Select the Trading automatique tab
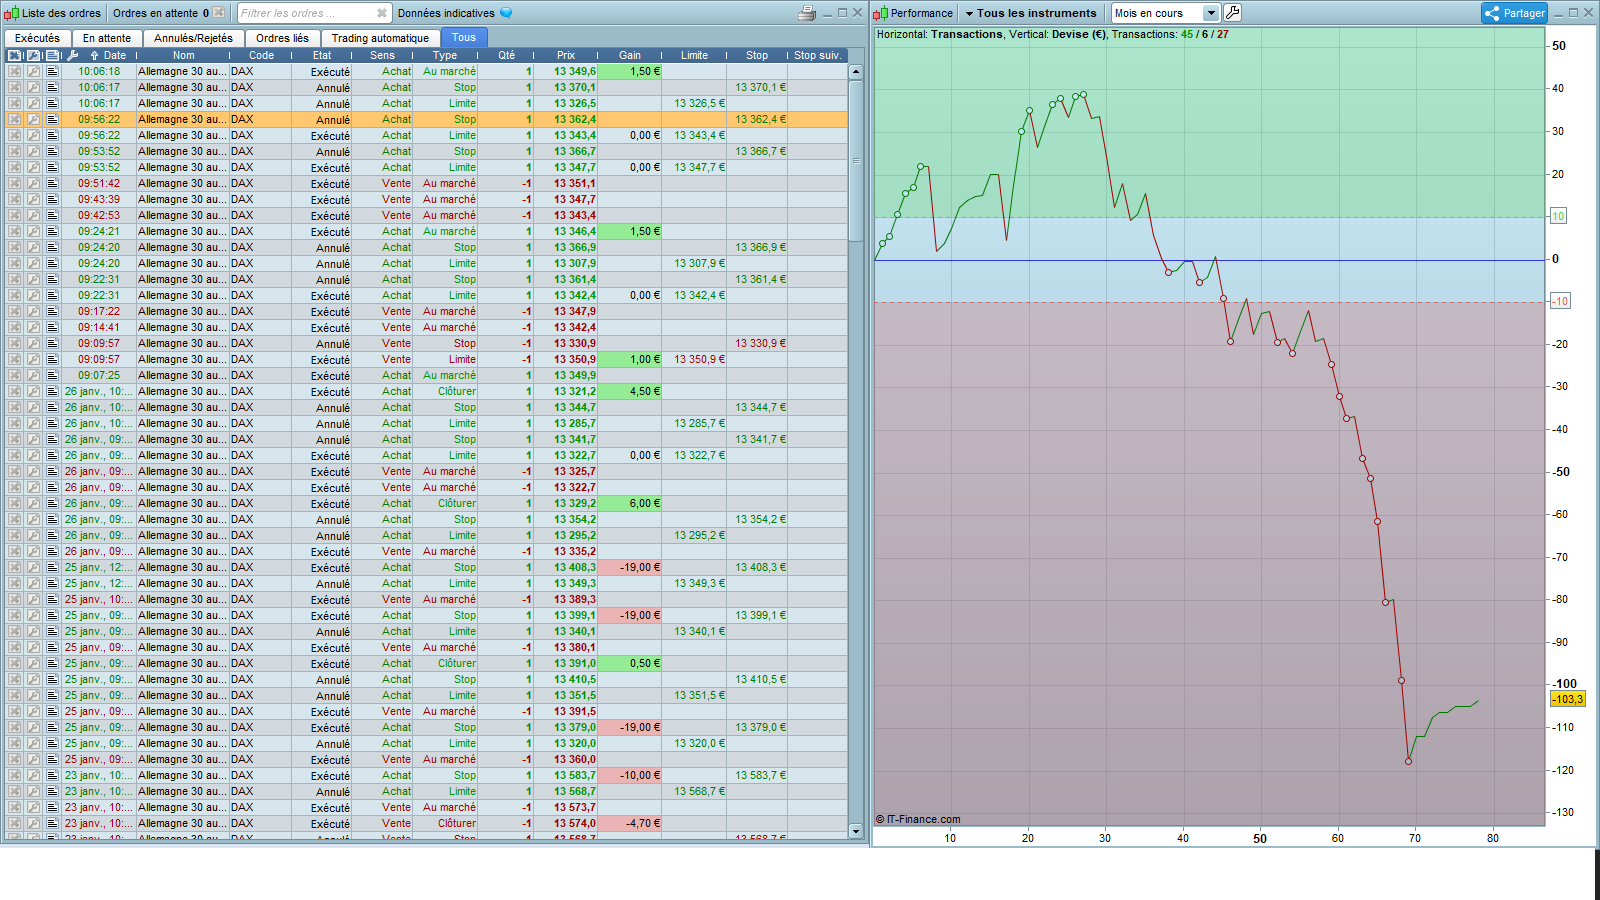This screenshot has width=1600, height=900. coord(380,38)
